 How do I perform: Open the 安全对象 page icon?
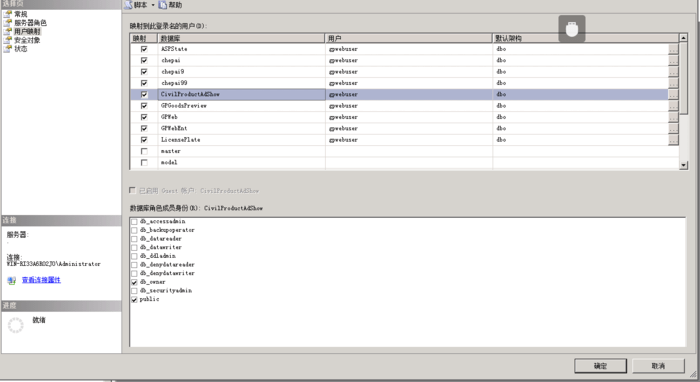[8, 40]
